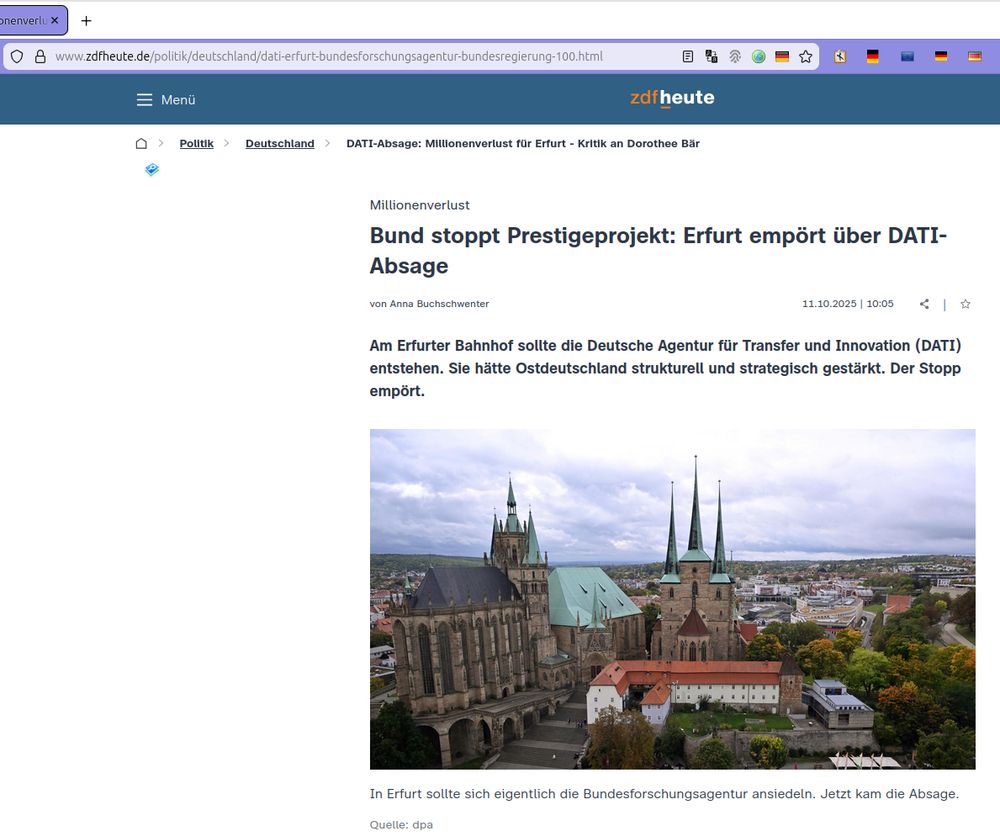
Task: Toggle reader view in address bar
Action: (x=687, y=57)
